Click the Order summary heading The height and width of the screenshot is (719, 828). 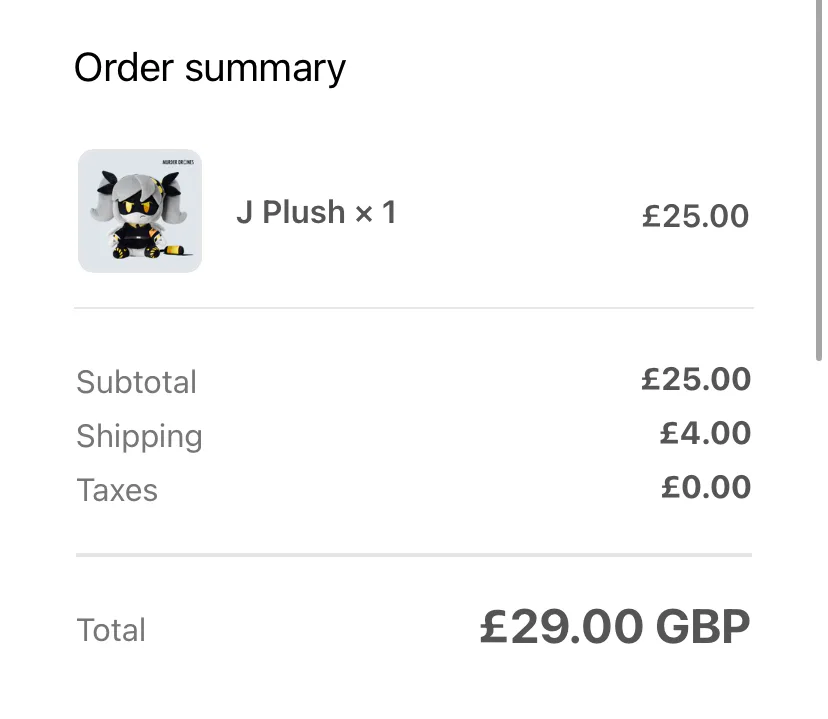point(210,68)
